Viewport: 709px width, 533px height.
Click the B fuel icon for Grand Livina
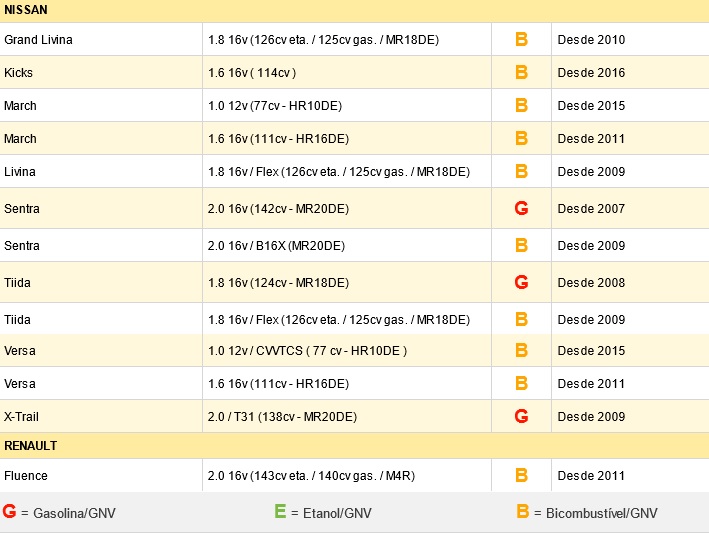tap(521, 39)
